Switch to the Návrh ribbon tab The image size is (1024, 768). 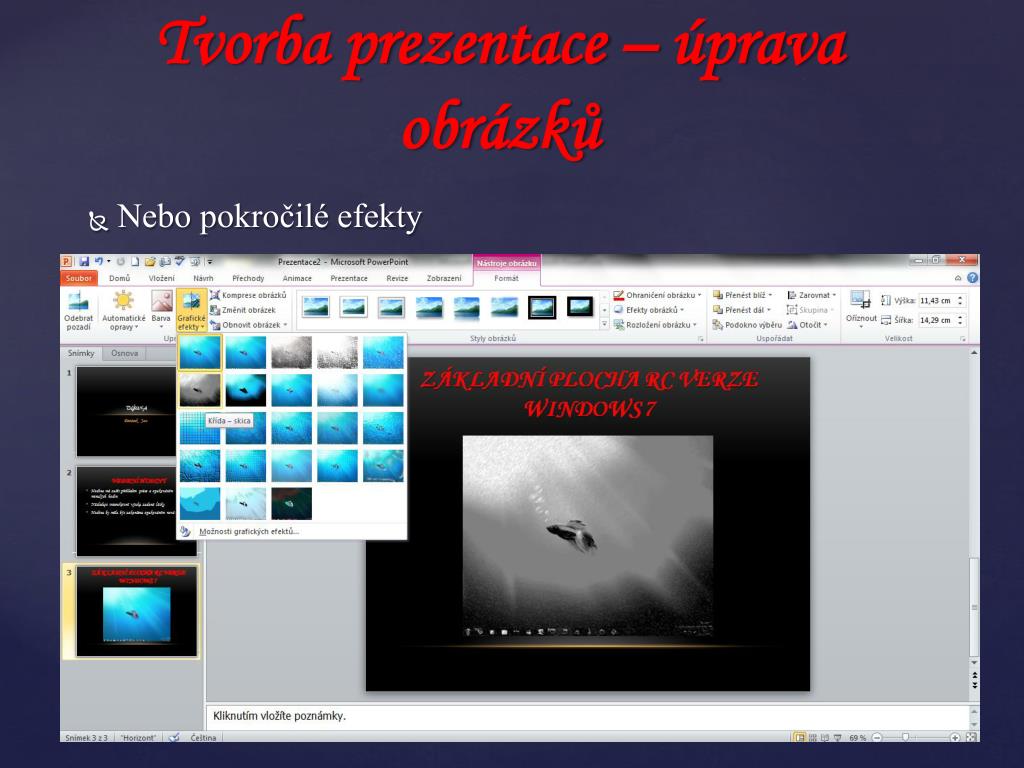click(203, 278)
